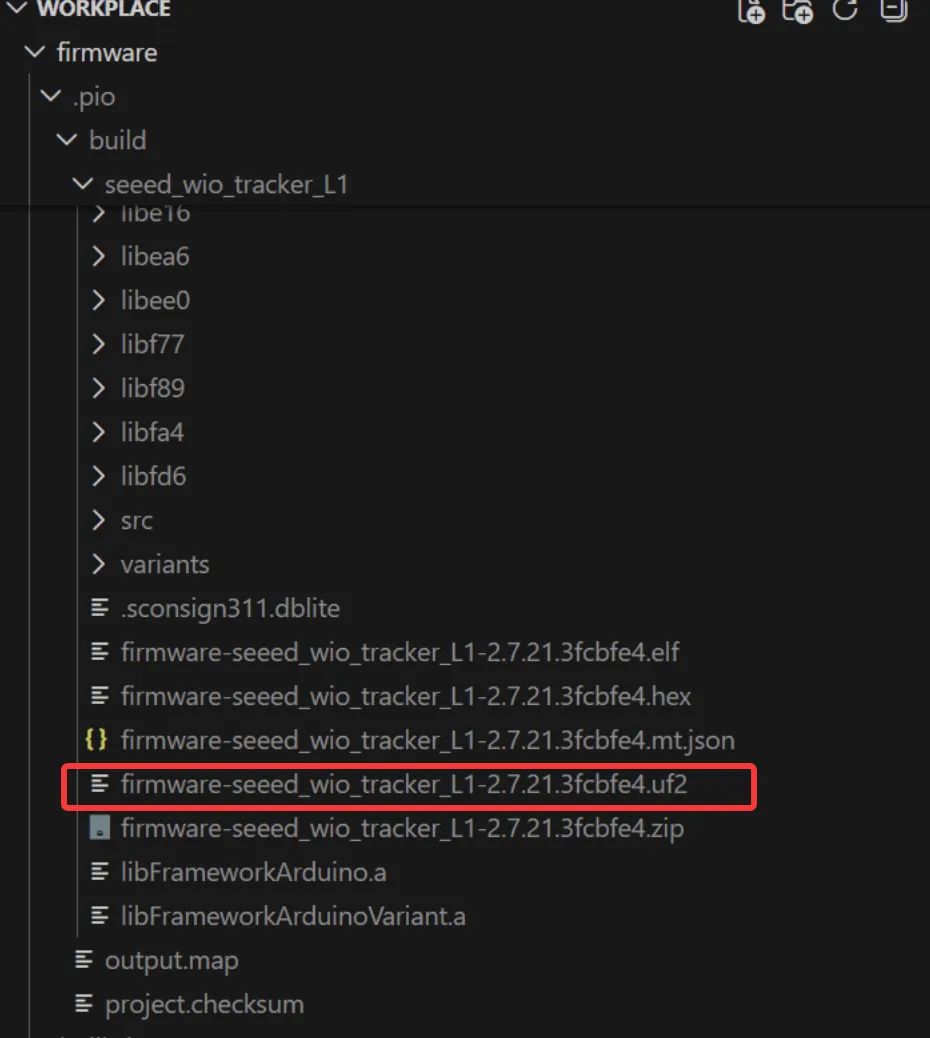This screenshot has width=930, height=1038.
Task: Click the output.map file icon
Action: pos(84,960)
